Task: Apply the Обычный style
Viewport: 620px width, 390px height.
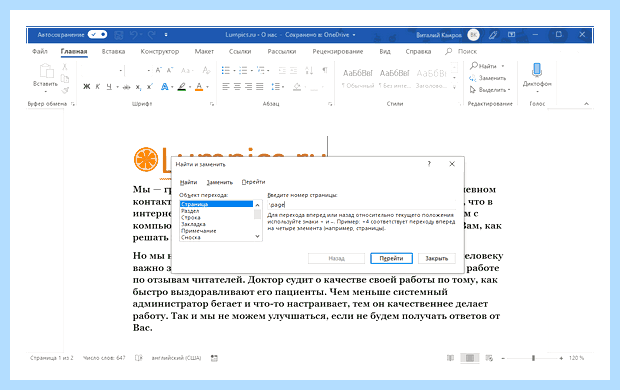Action: 357,78
